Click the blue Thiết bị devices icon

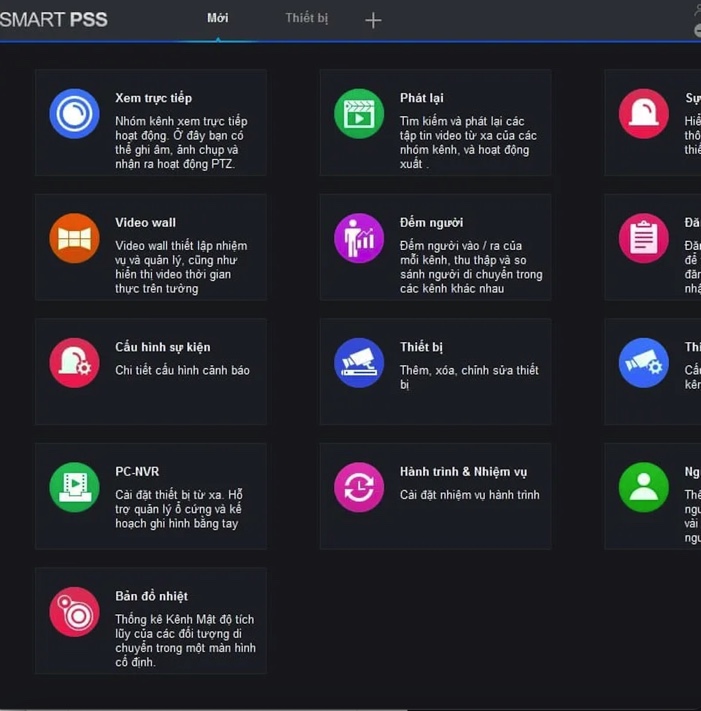click(x=359, y=363)
